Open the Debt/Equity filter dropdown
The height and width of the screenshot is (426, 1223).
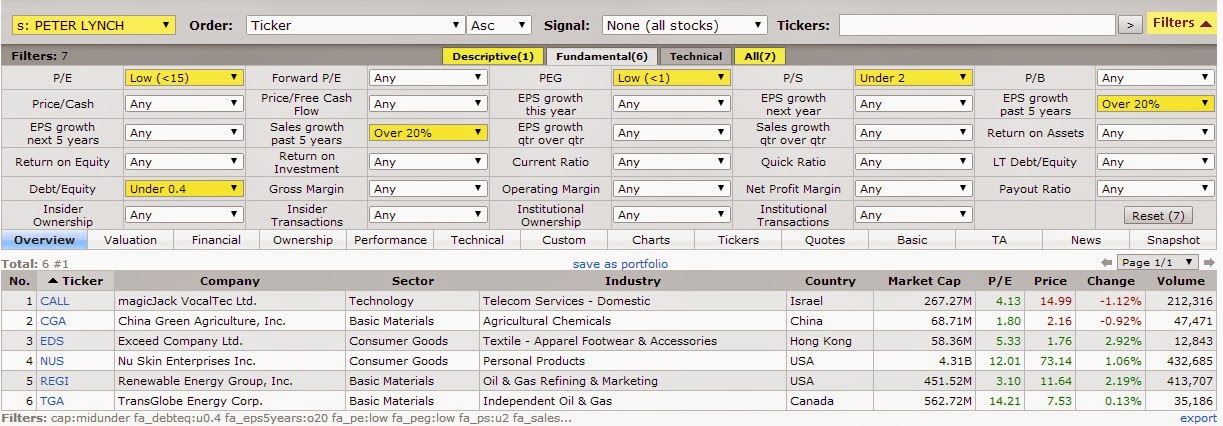(184, 188)
